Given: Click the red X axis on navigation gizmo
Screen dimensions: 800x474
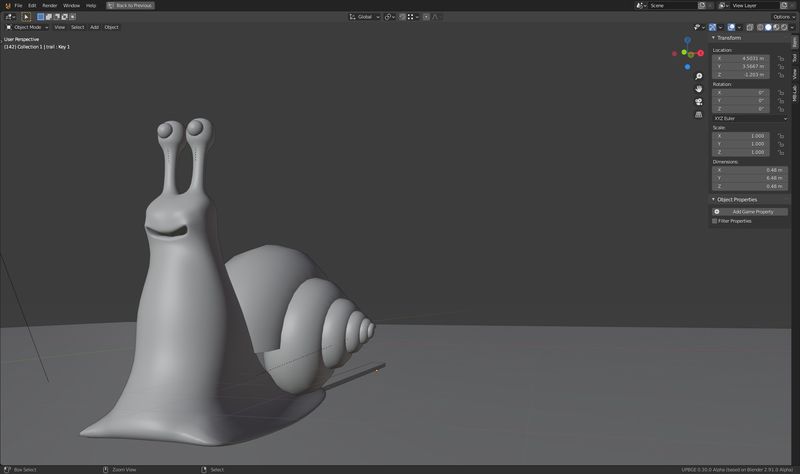Looking at the screenshot, I should click(x=701, y=53).
